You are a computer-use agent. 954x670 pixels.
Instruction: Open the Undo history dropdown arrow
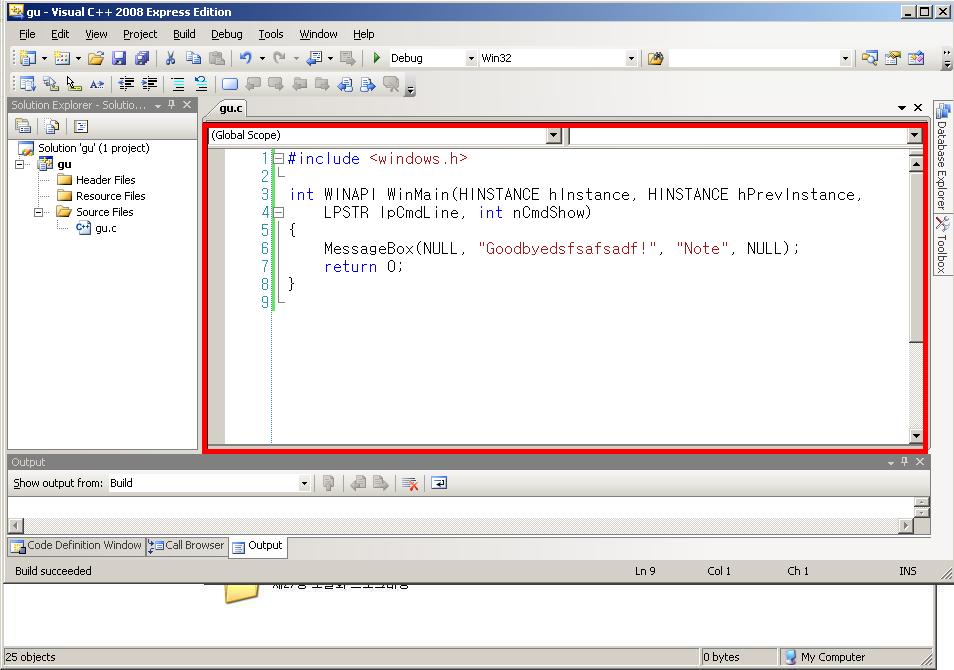click(x=262, y=58)
